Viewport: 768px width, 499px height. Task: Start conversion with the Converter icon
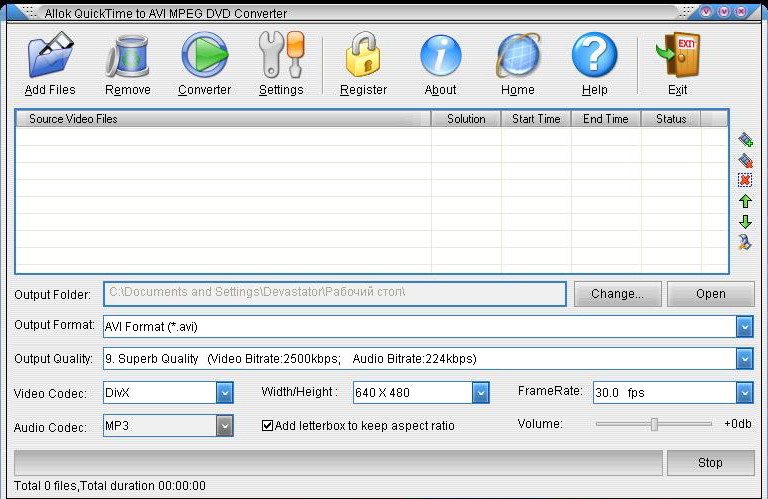coord(205,55)
